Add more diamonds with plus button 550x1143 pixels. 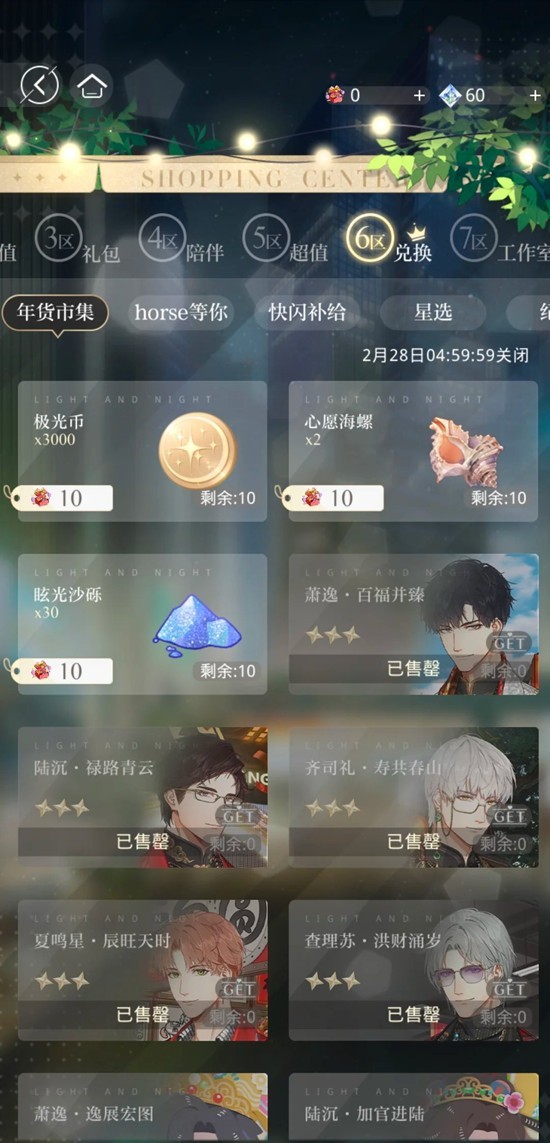[538, 95]
